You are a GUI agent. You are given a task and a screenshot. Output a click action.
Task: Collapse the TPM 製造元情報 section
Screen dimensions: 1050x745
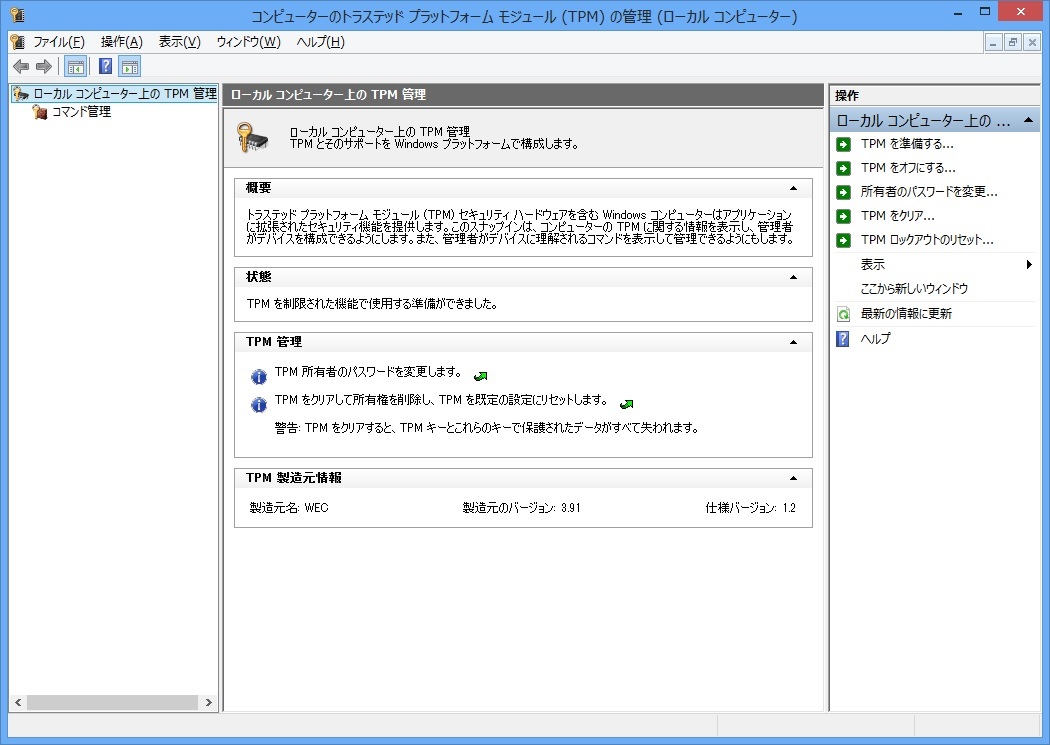pyautogui.click(x=794, y=478)
